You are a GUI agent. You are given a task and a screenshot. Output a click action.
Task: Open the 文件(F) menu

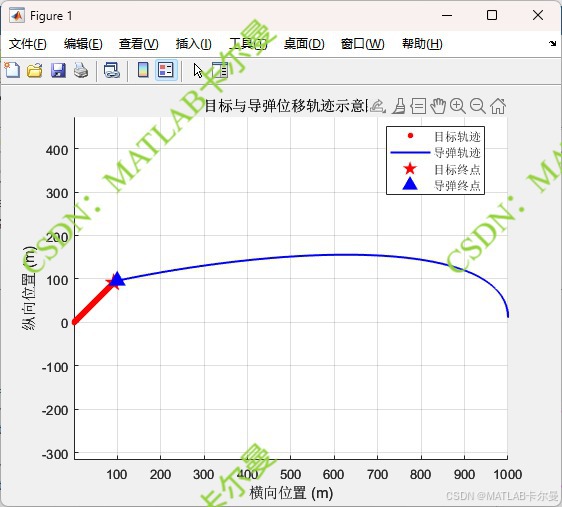pos(28,44)
